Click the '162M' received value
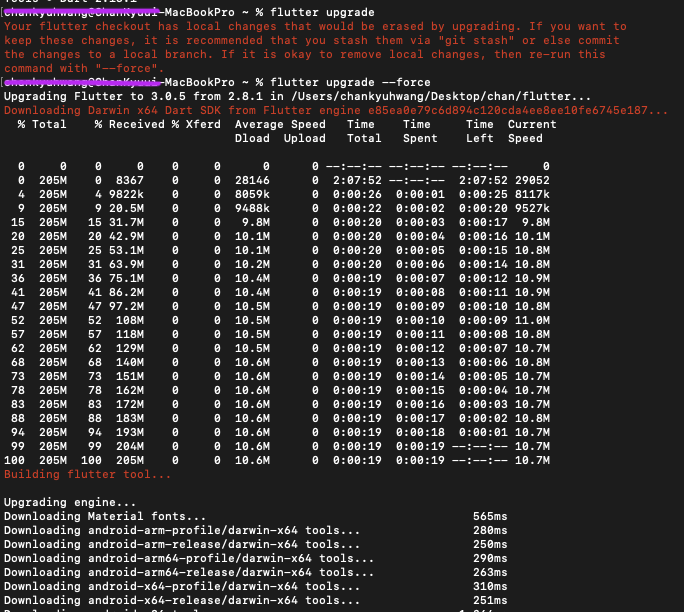The width and height of the screenshot is (684, 612). (130, 390)
